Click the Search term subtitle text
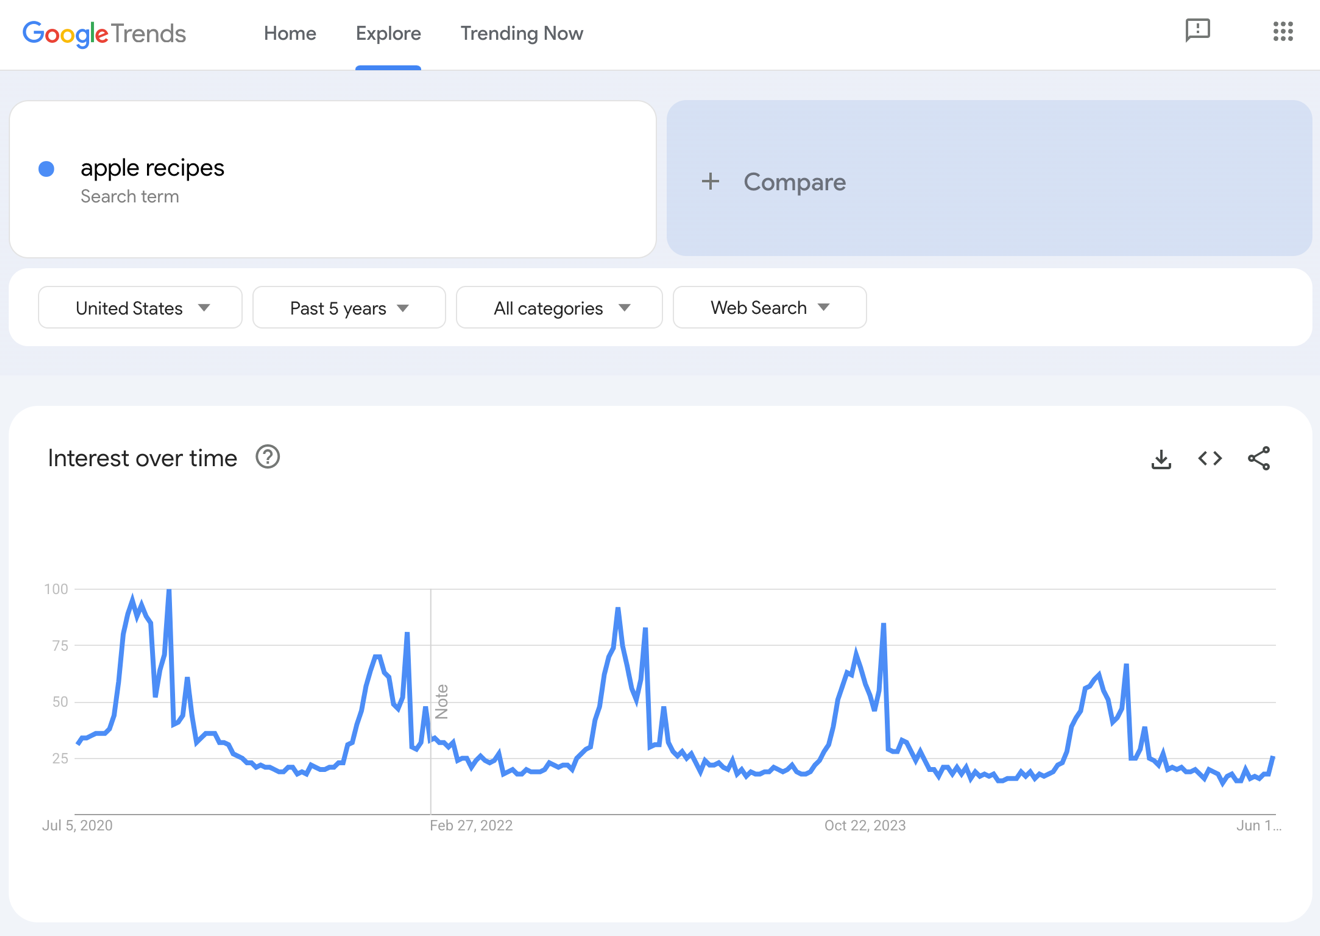This screenshot has width=1320, height=936. (x=130, y=197)
